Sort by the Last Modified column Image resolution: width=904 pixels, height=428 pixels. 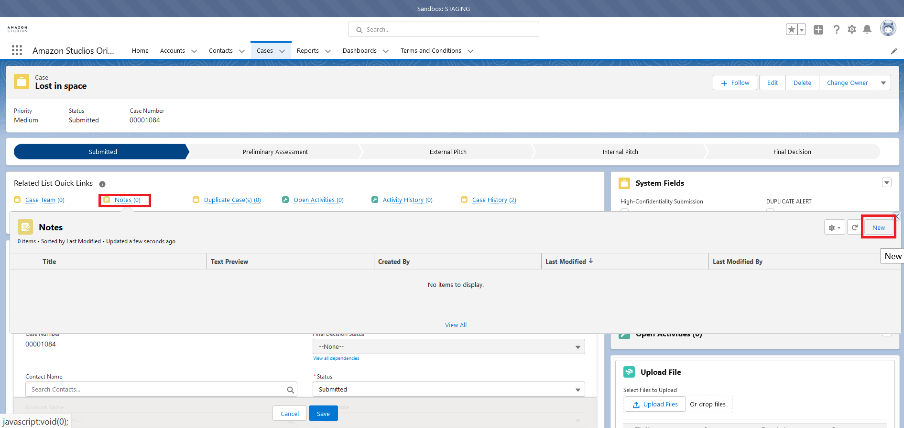tap(568, 261)
